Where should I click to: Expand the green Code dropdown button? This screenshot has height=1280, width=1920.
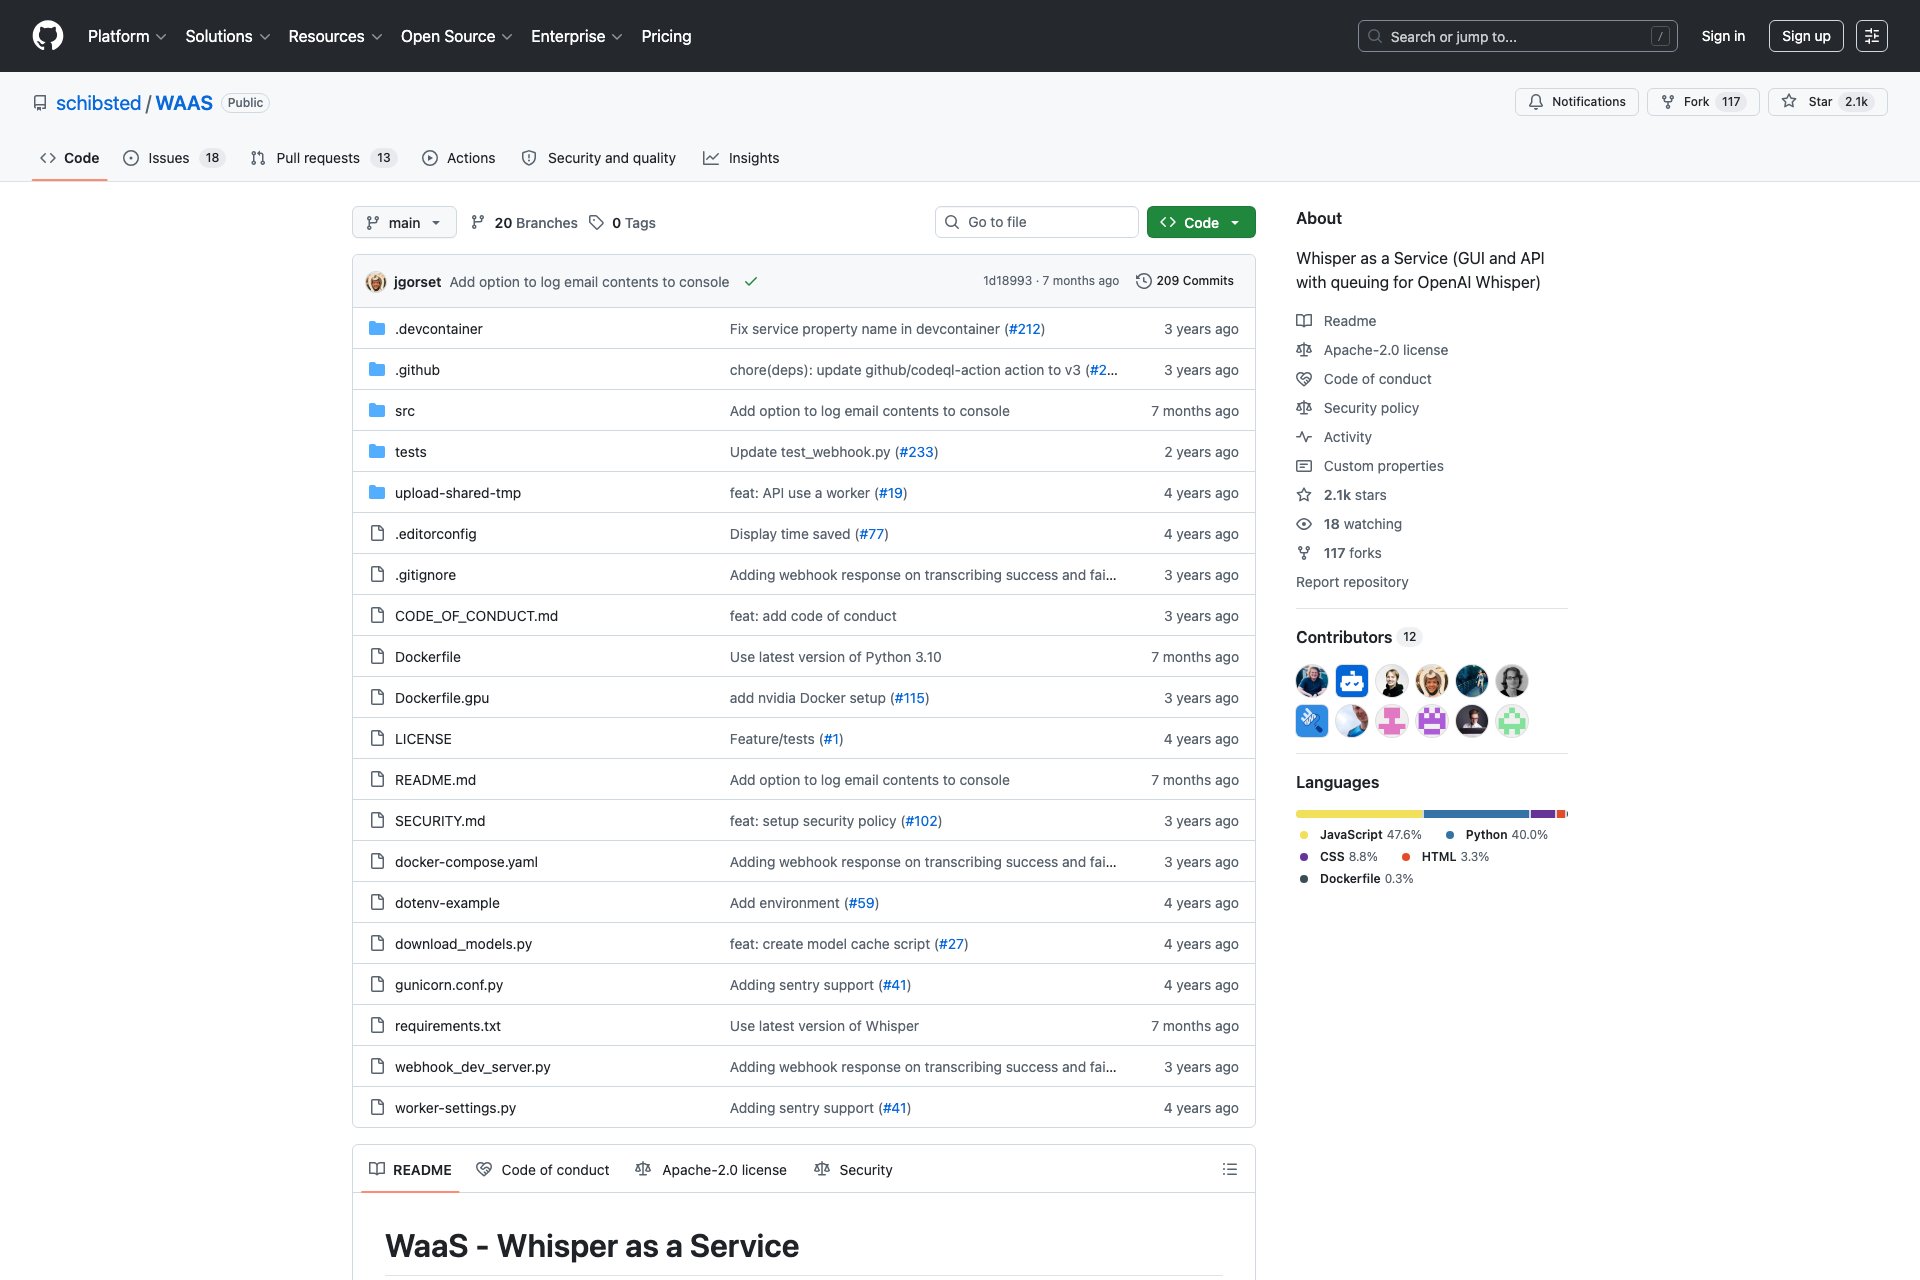(1200, 222)
